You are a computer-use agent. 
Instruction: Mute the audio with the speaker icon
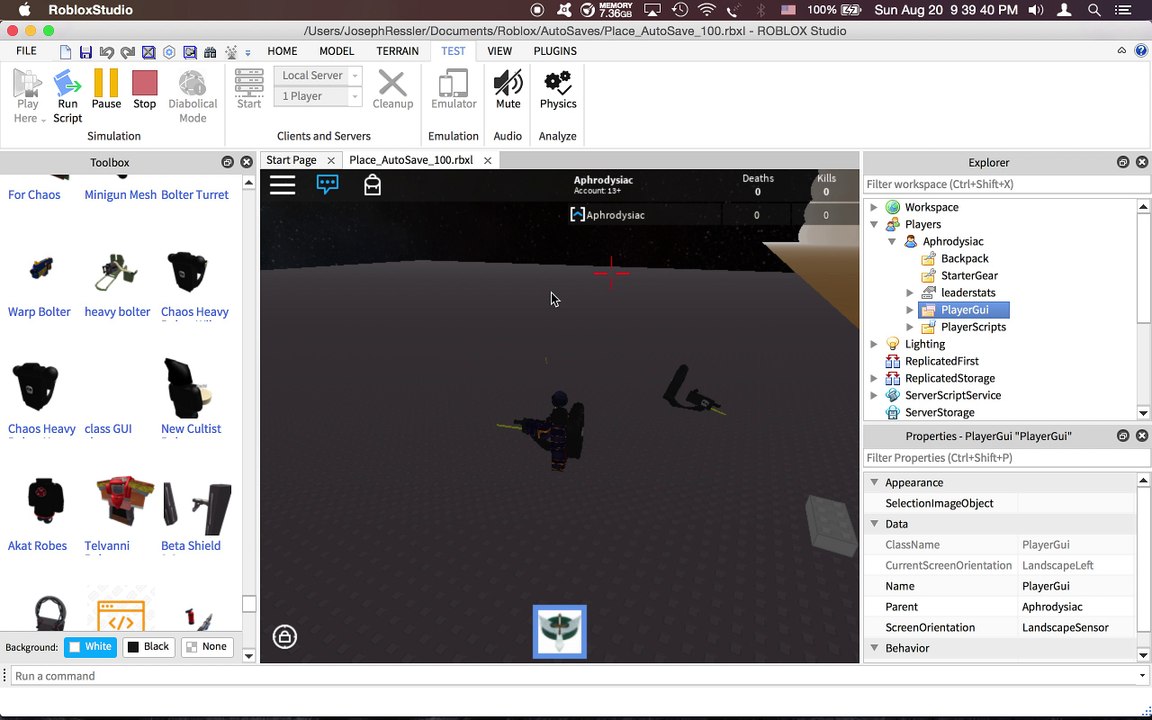pyautogui.click(x=508, y=83)
